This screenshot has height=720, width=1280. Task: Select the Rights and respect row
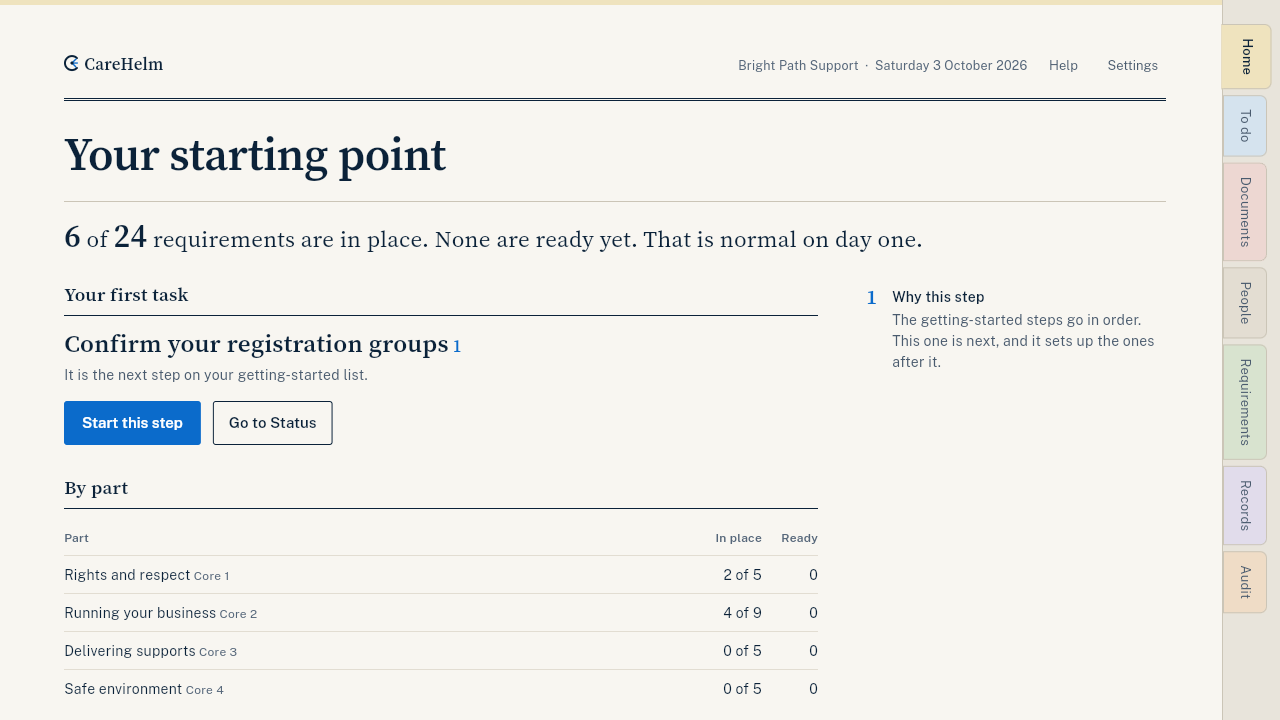(x=441, y=575)
